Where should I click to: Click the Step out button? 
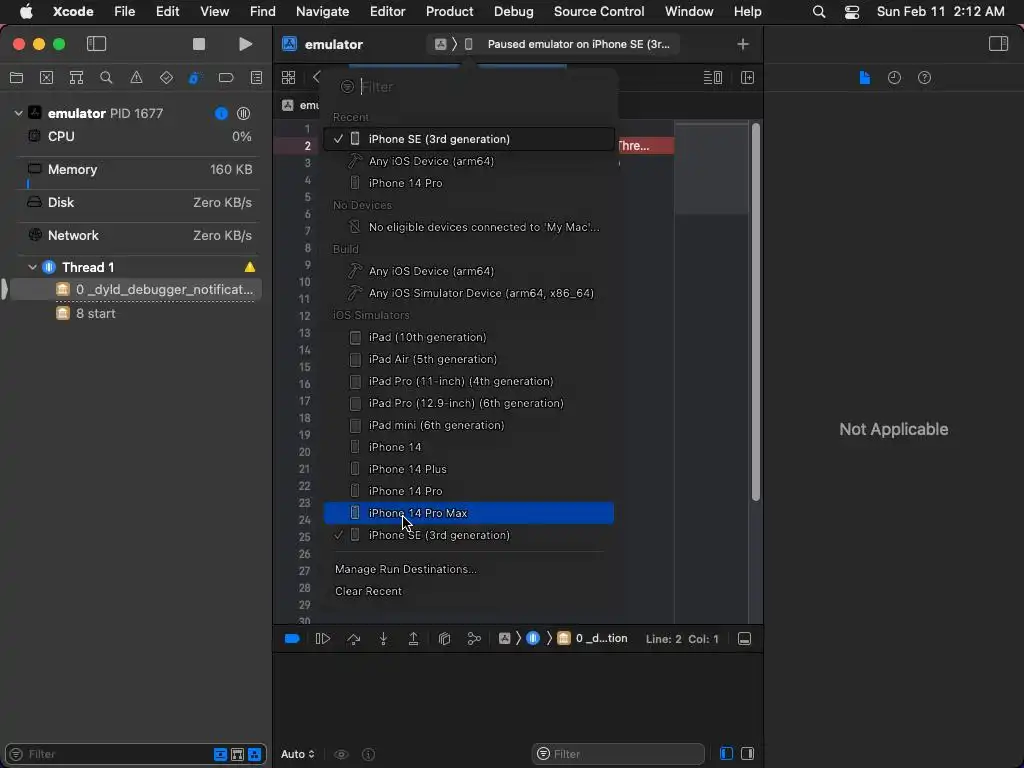[413, 639]
